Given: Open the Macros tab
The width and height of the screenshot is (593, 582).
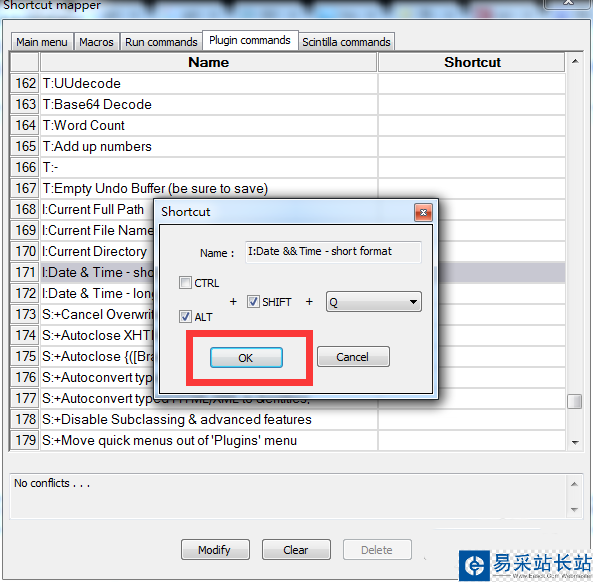Looking at the screenshot, I should tap(96, 42).
